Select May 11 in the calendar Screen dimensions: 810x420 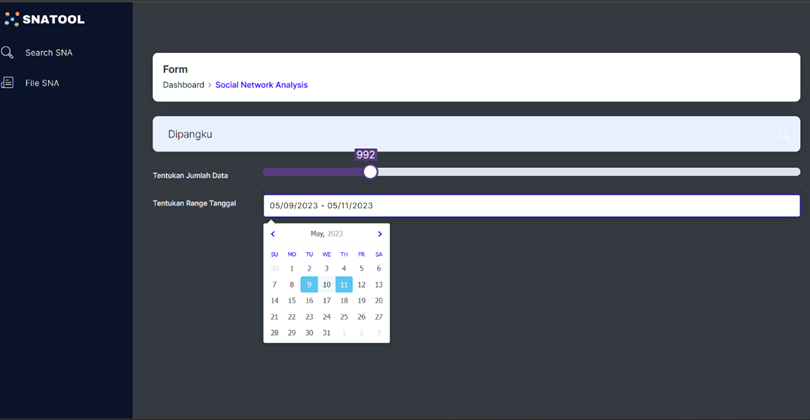pyautogui.click(x=344, y=285)
